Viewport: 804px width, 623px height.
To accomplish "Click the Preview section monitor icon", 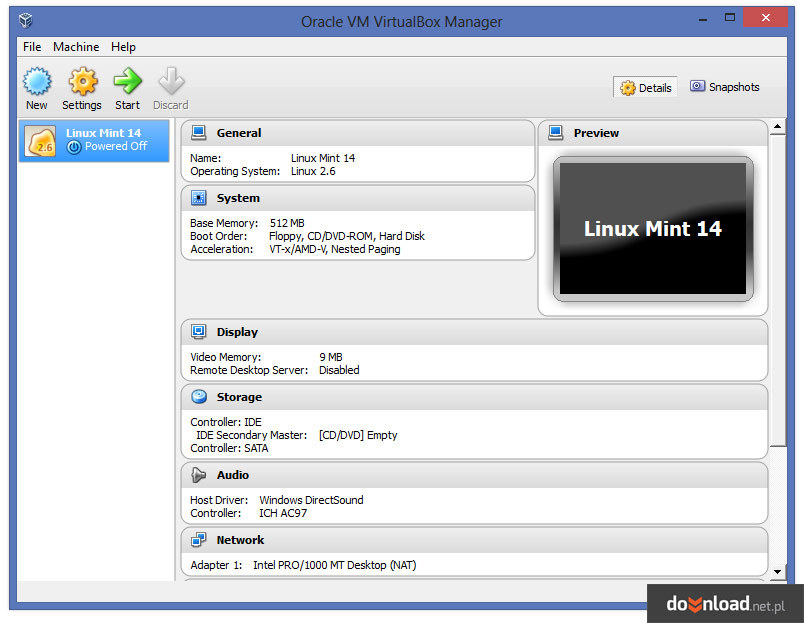I will point(555,133).
